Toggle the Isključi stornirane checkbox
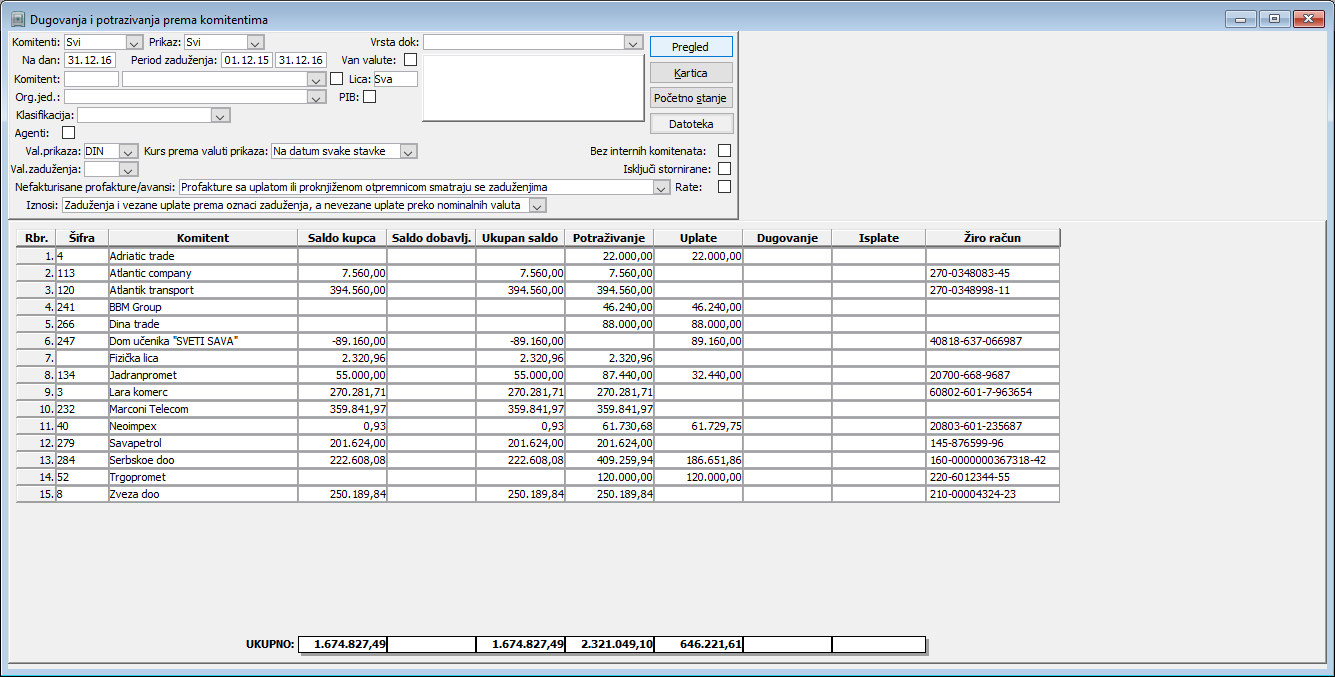The height and width of the screenshot is (677, 1335). (x=724, y=169)
